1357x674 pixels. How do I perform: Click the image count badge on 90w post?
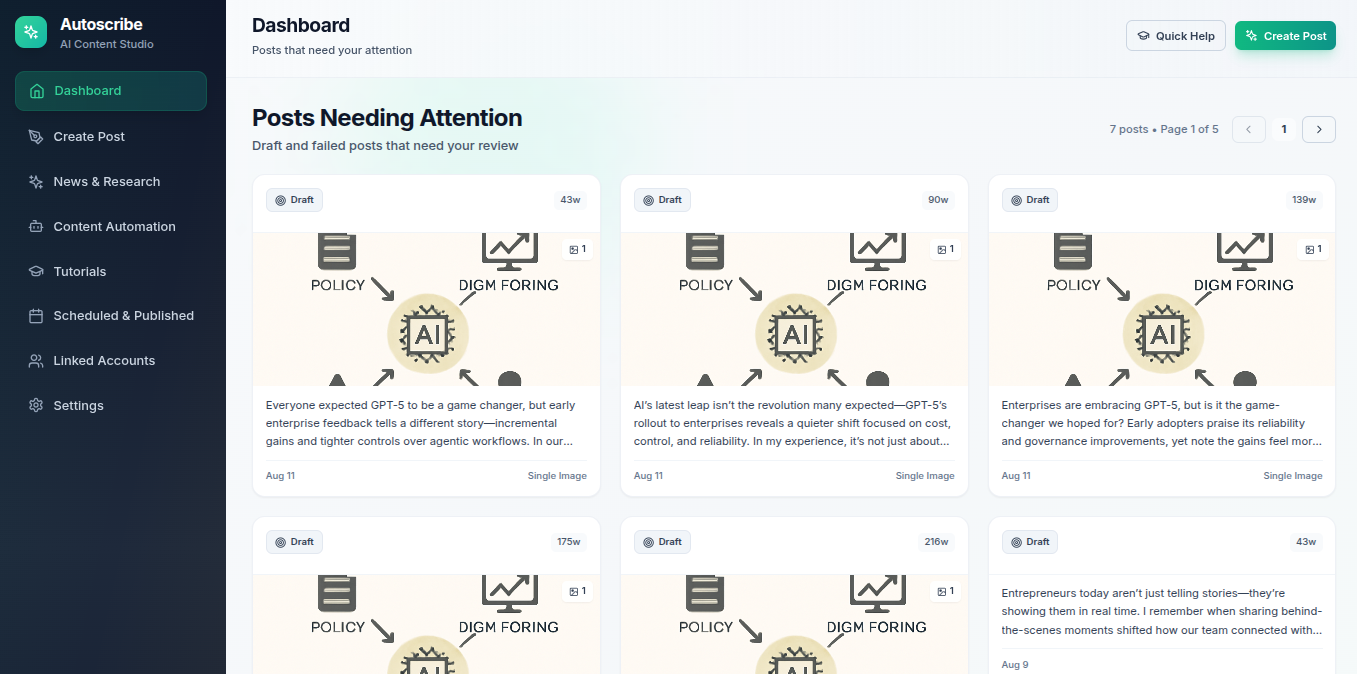(944, 249)
